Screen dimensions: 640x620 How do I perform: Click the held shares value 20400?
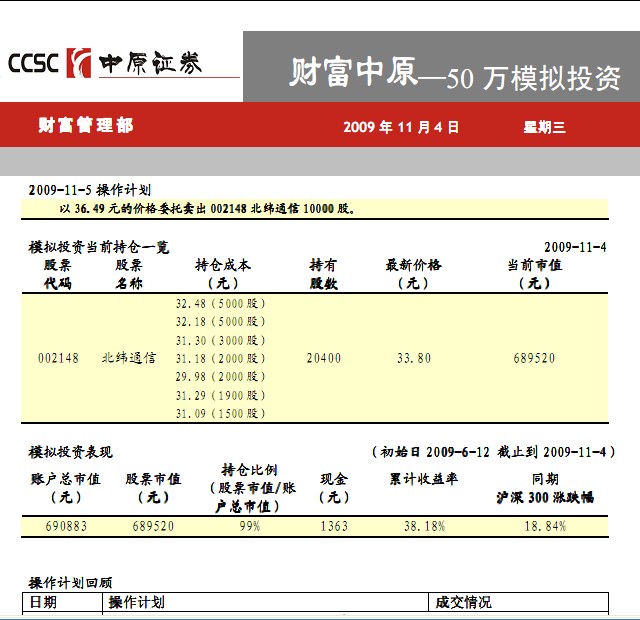click(x=323, y=358)
